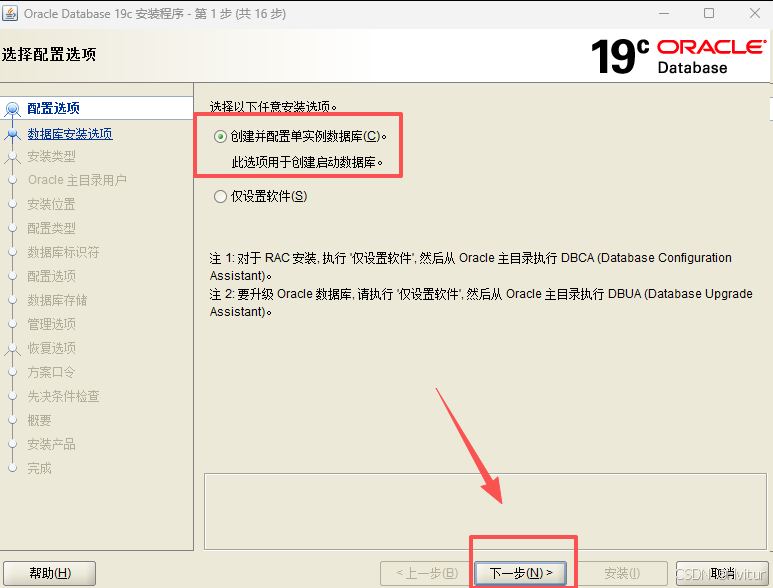Click the step marker icon beside 数据库安装选项
This screenshot has height=588, width=773.
pos(12,134)
